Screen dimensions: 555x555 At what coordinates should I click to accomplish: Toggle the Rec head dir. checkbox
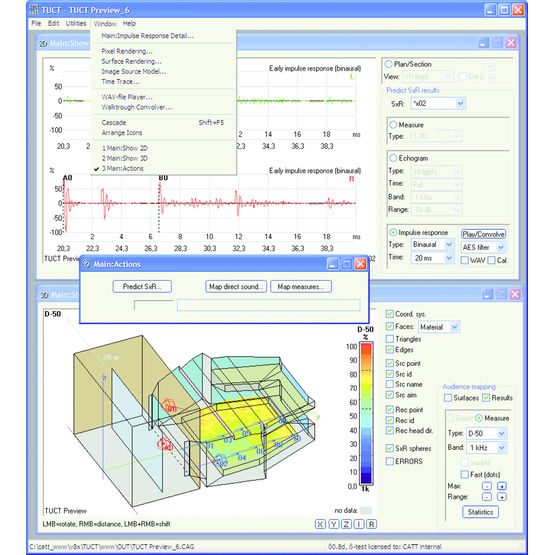(x=390, y=430)
